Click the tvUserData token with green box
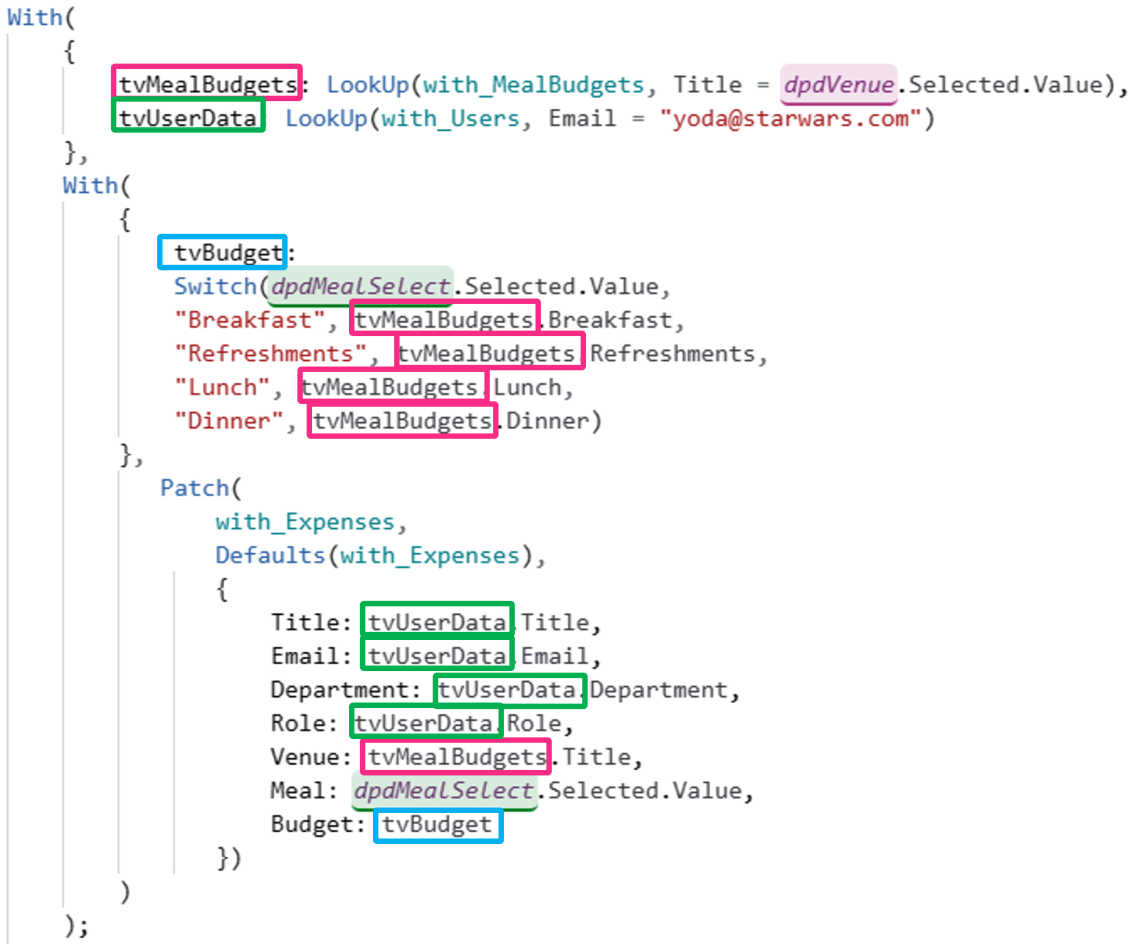Image resolution: width=1140 pixels, height=944 pixels. (186, 118)
